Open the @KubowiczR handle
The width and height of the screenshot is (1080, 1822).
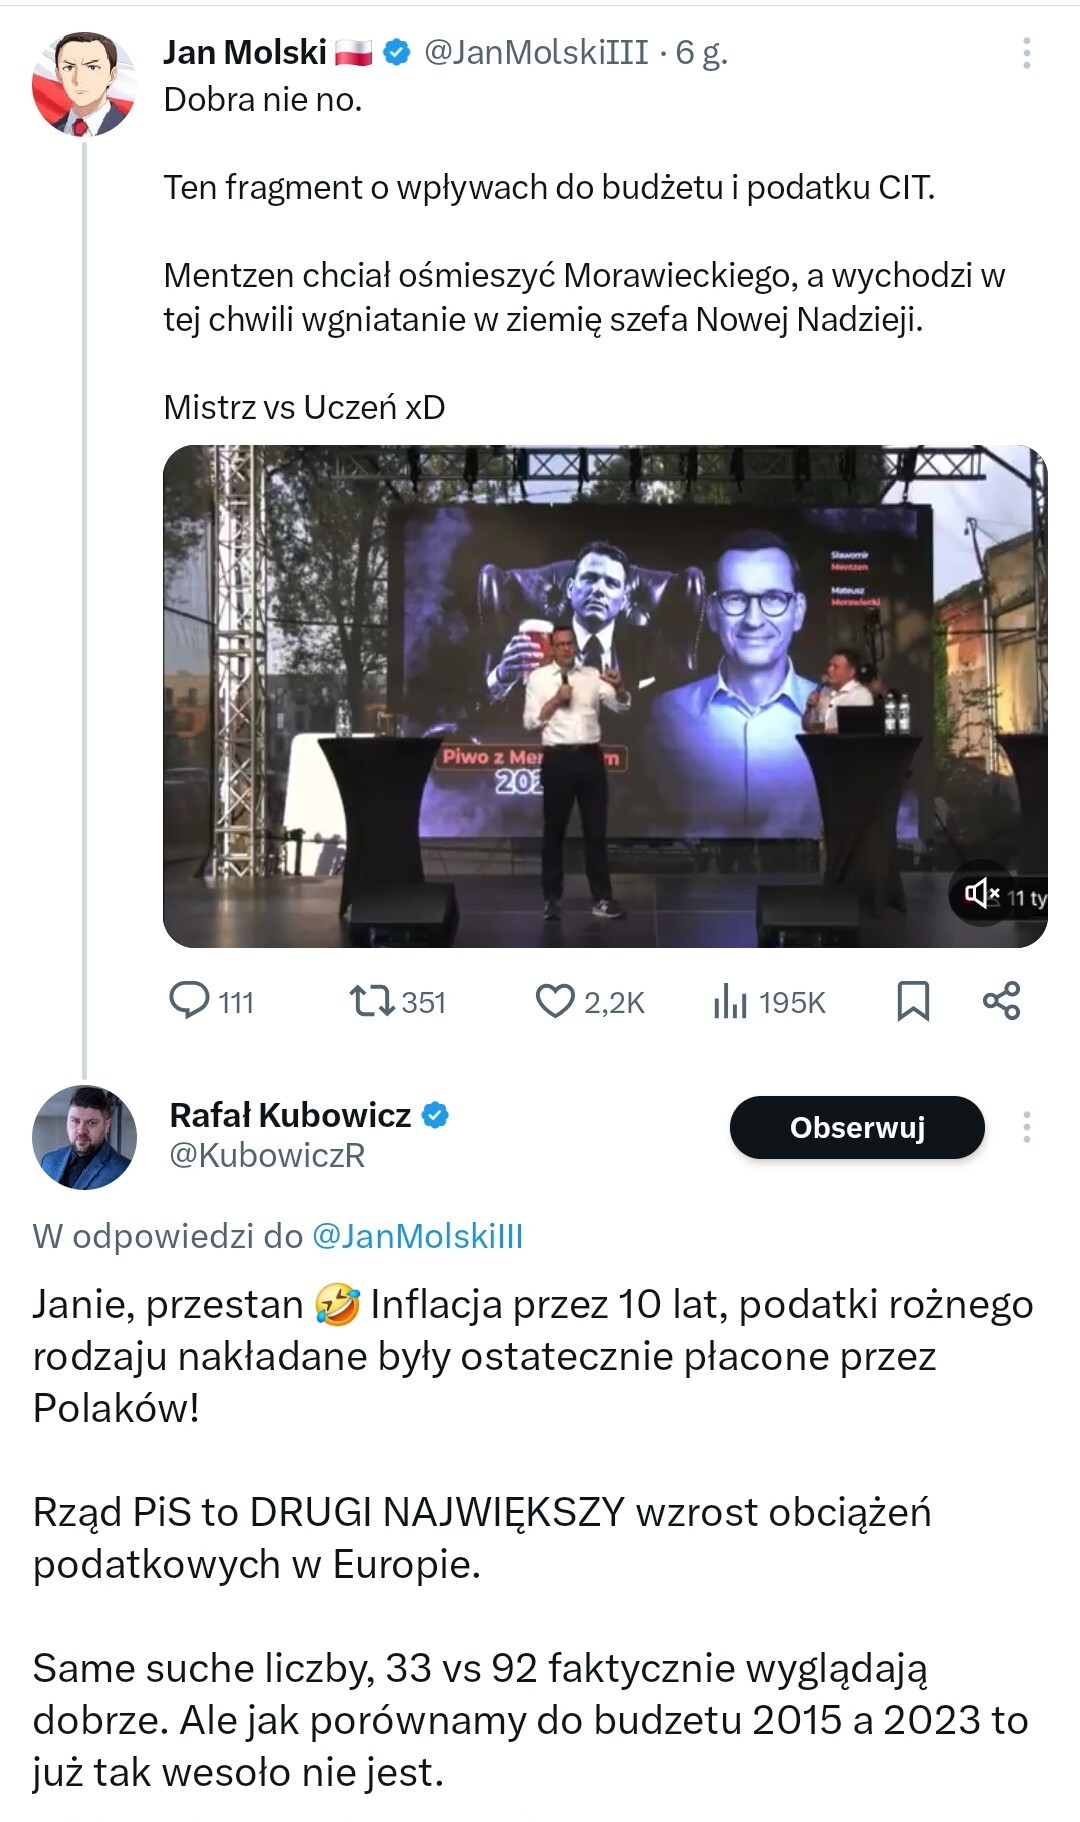267,1155
